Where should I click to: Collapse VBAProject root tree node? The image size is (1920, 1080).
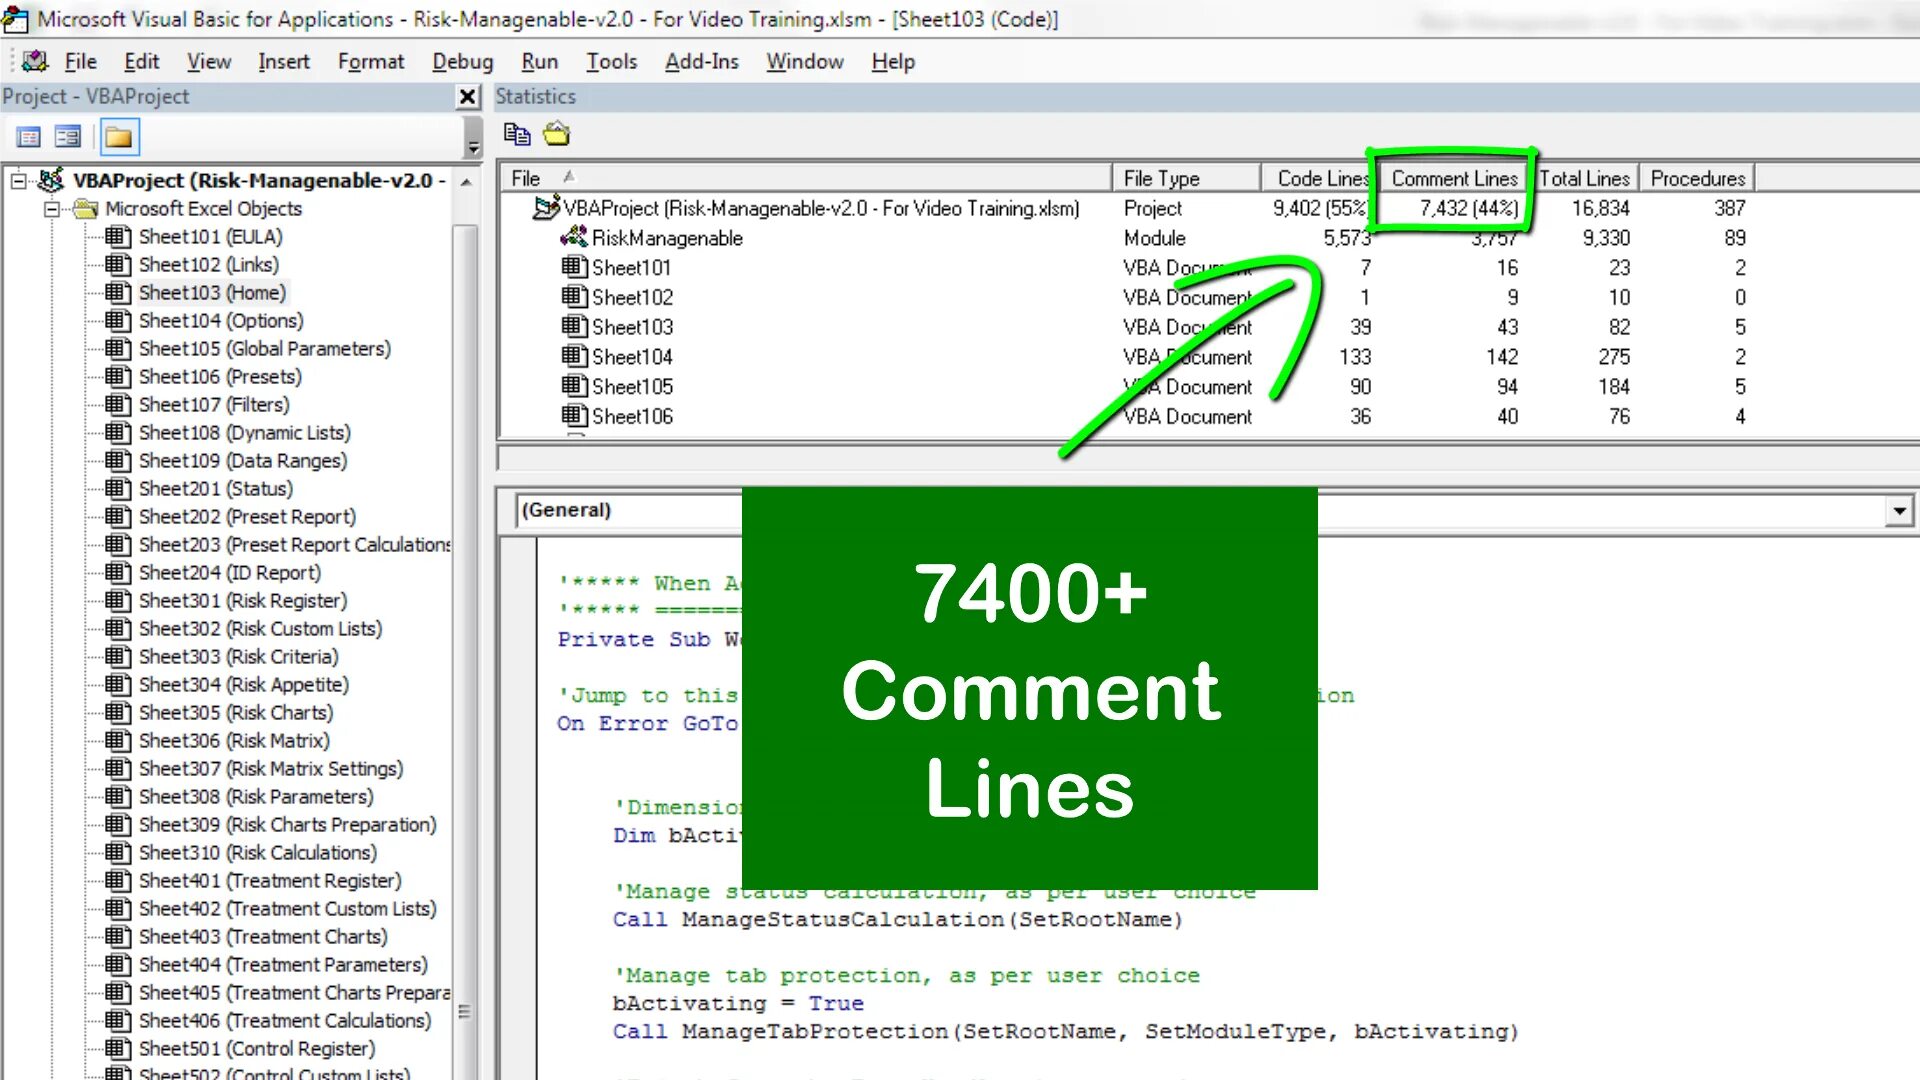(x=18, y=181)
